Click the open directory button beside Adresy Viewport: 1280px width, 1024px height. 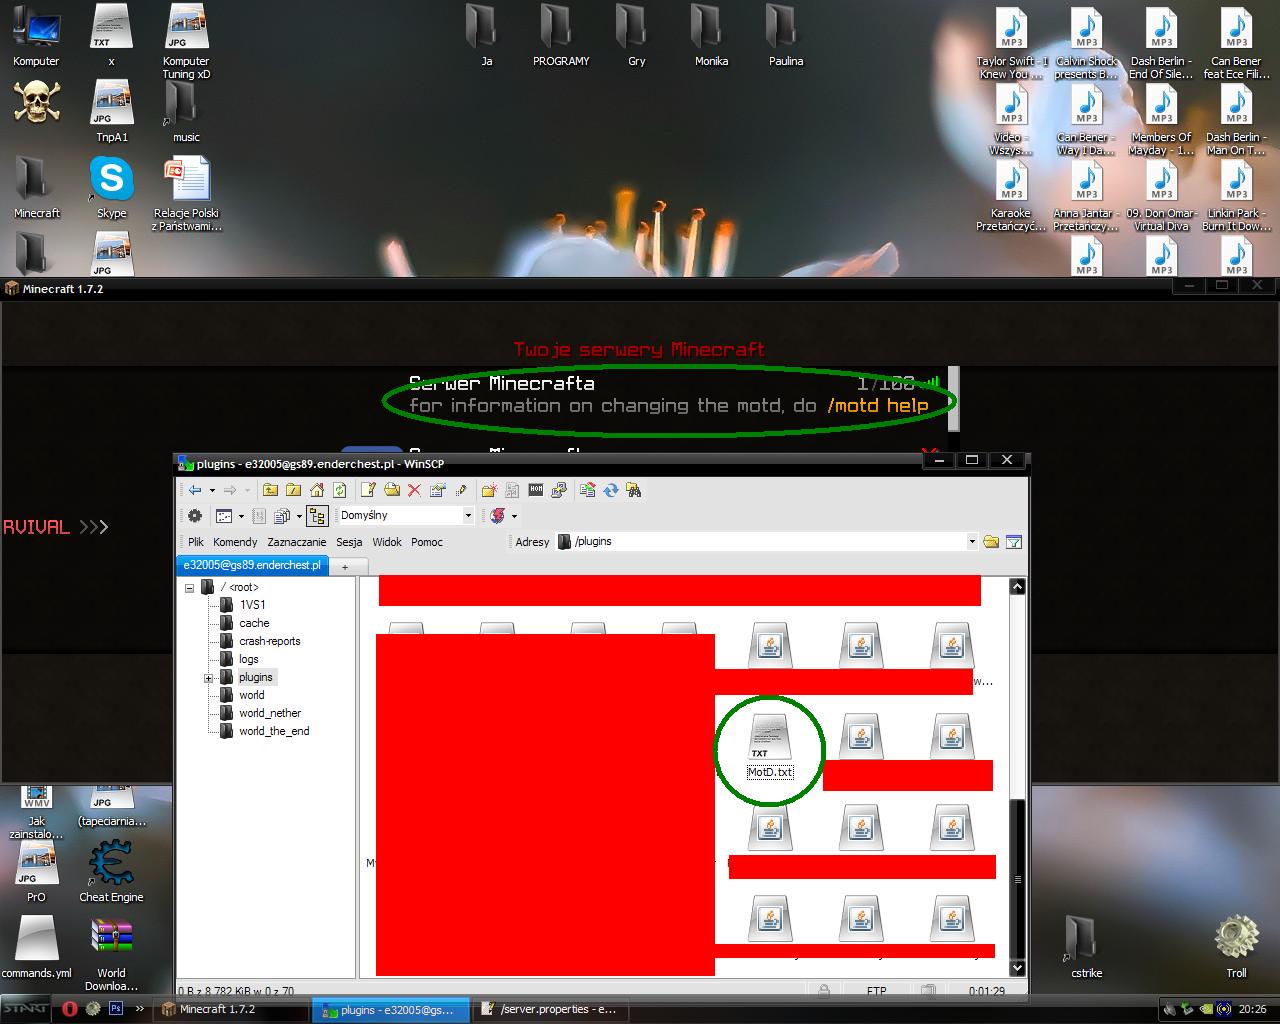(991, 542)
